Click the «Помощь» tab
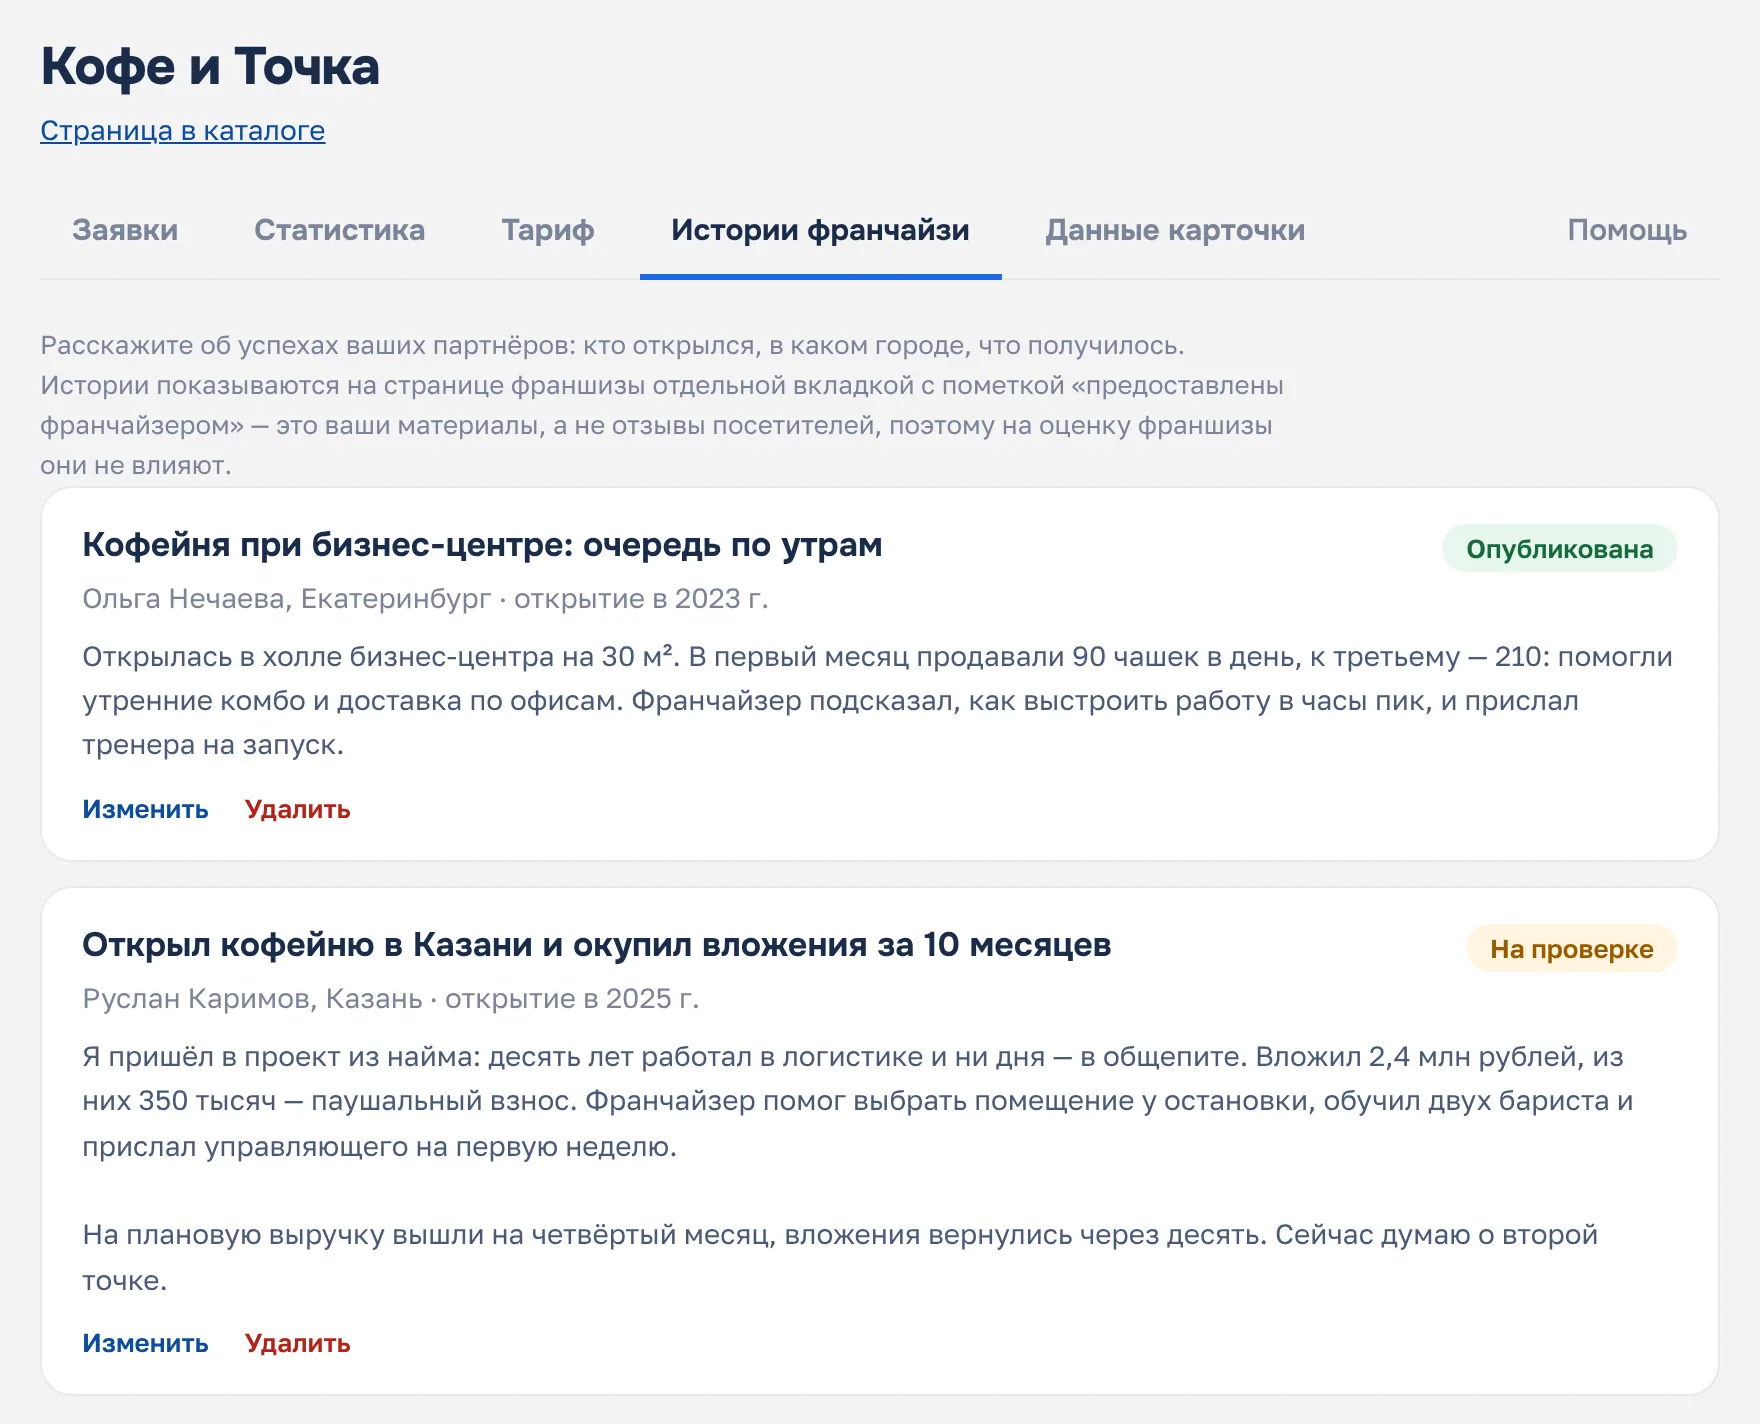 (1627, 230)
